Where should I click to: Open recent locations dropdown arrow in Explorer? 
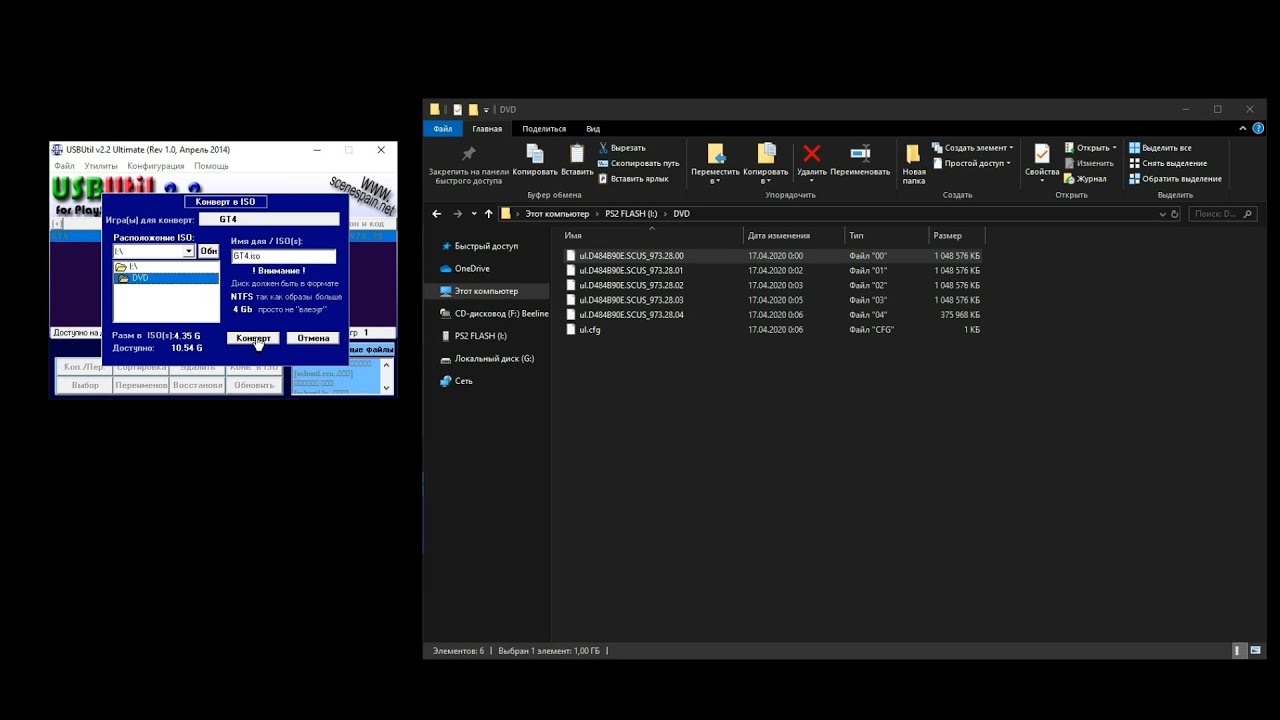(473, 214)
